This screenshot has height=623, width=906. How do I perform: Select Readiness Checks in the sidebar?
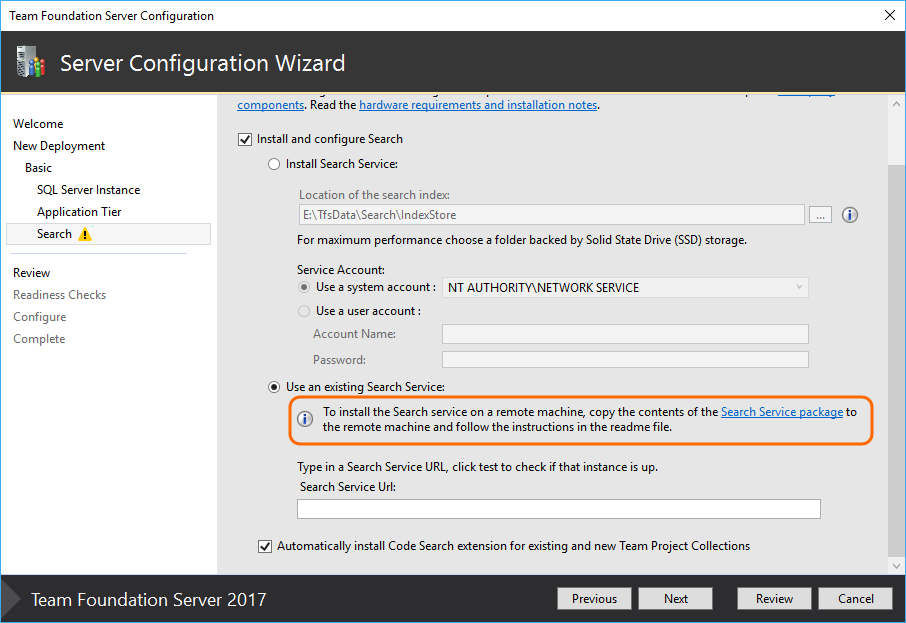click(60, 295)
